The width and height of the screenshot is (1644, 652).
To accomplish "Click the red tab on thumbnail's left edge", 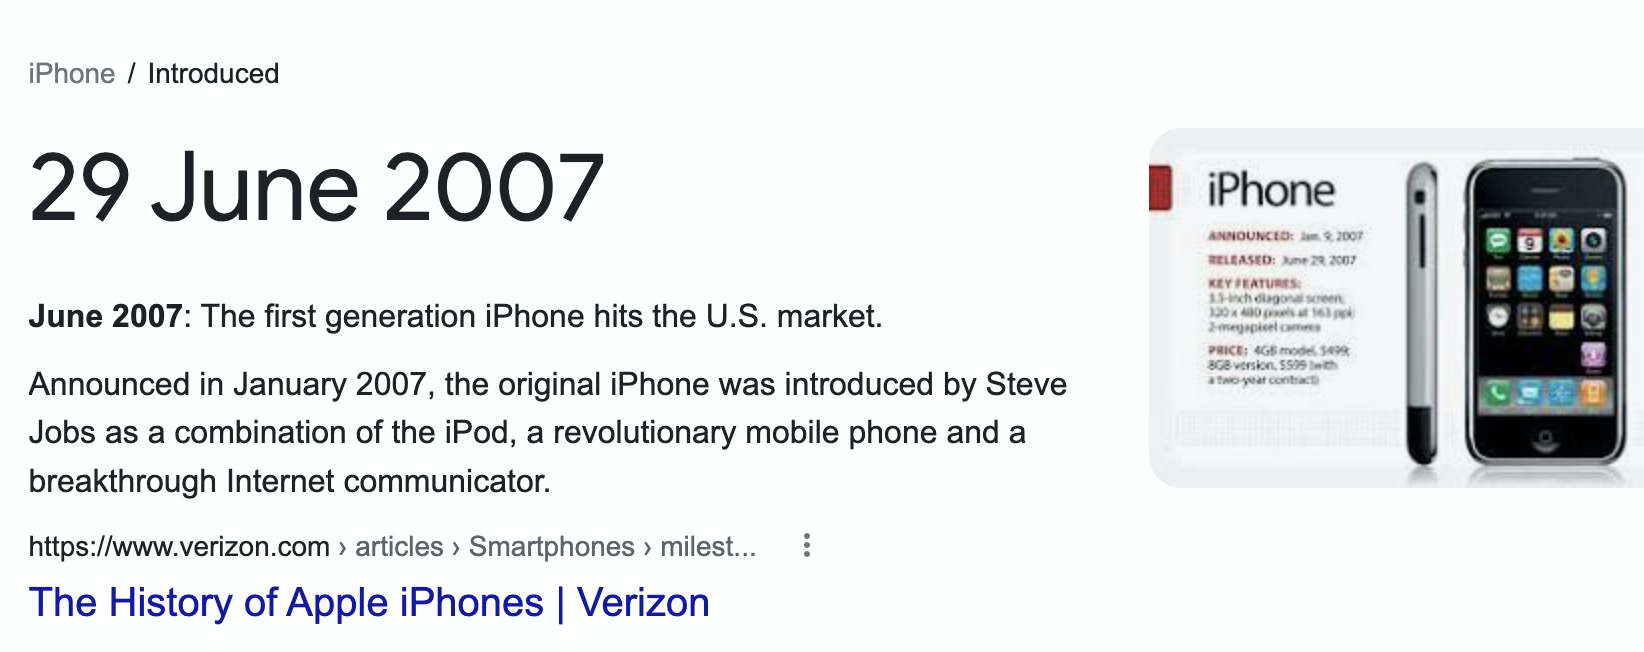I will (1160, 190).
